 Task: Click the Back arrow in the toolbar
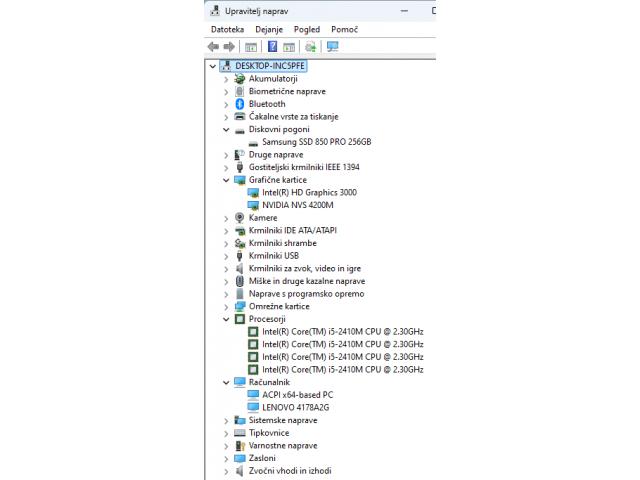[213, 47]
